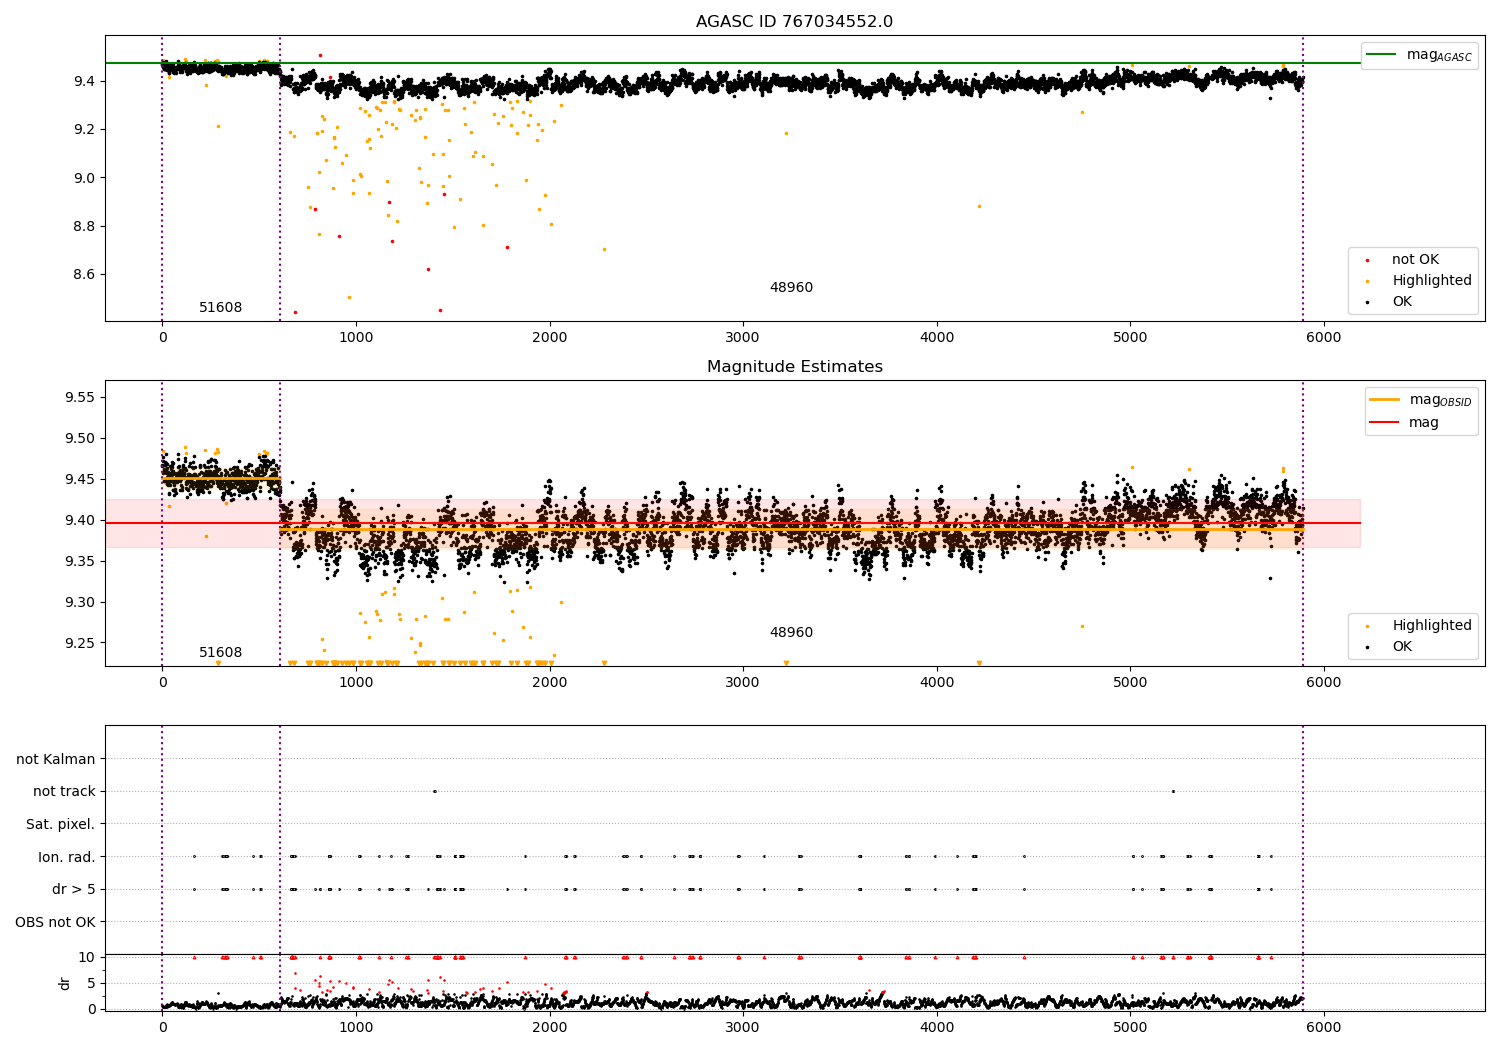Click the 3000 x-axis tick in top plot
Image resolution: width=1500 pixels, height=1050 pixels.
click(743, 338)
